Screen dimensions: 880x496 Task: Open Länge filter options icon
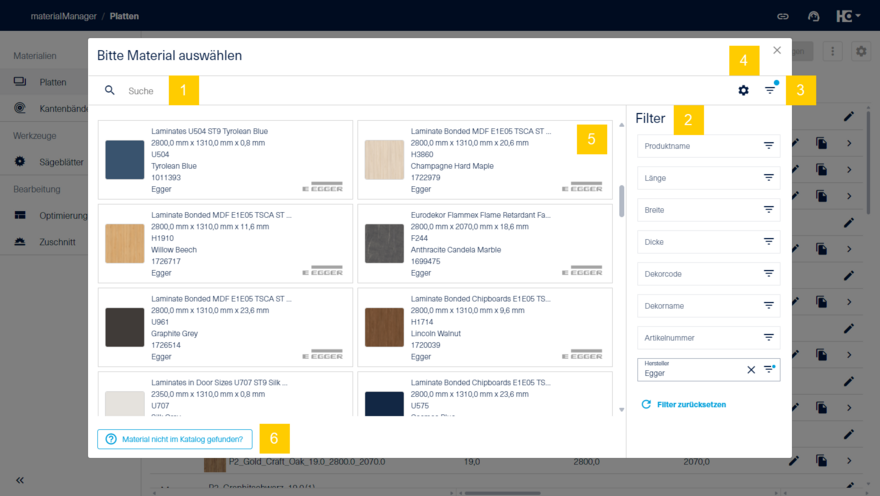[768, 178]
